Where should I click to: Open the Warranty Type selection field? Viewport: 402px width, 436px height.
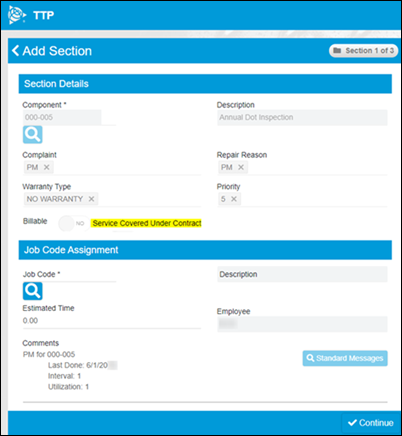[x=112, y=199]
